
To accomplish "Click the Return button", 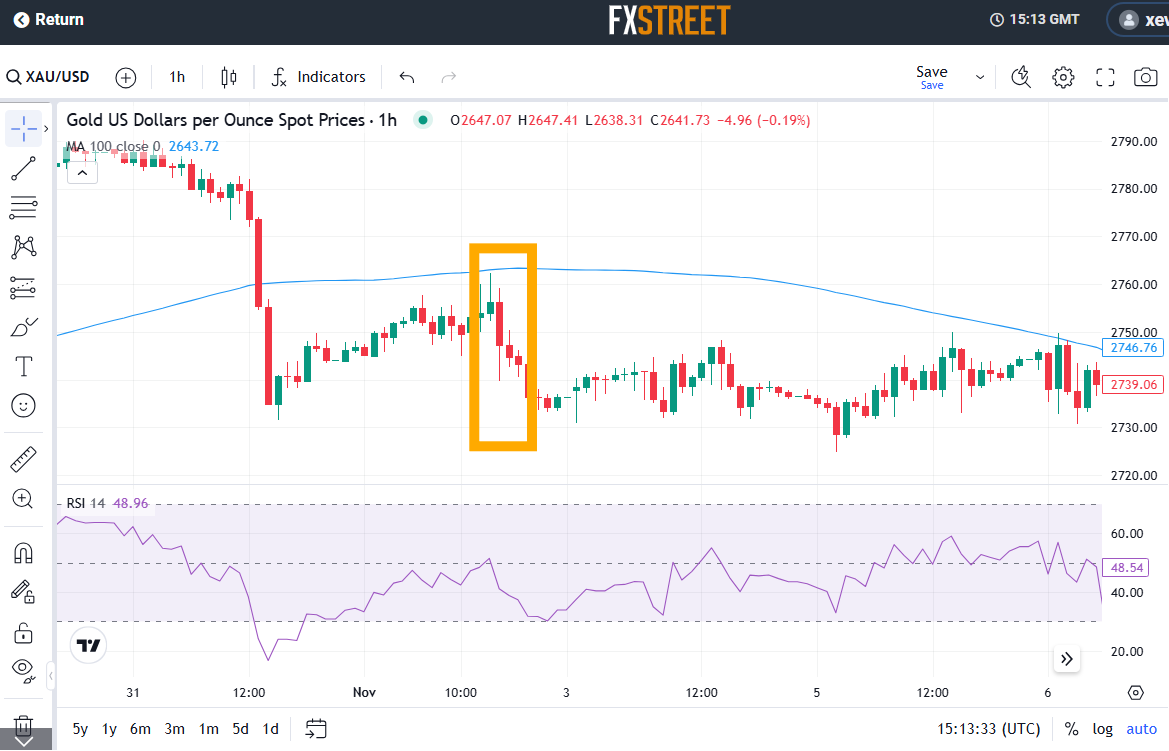I will pos(47,18).
